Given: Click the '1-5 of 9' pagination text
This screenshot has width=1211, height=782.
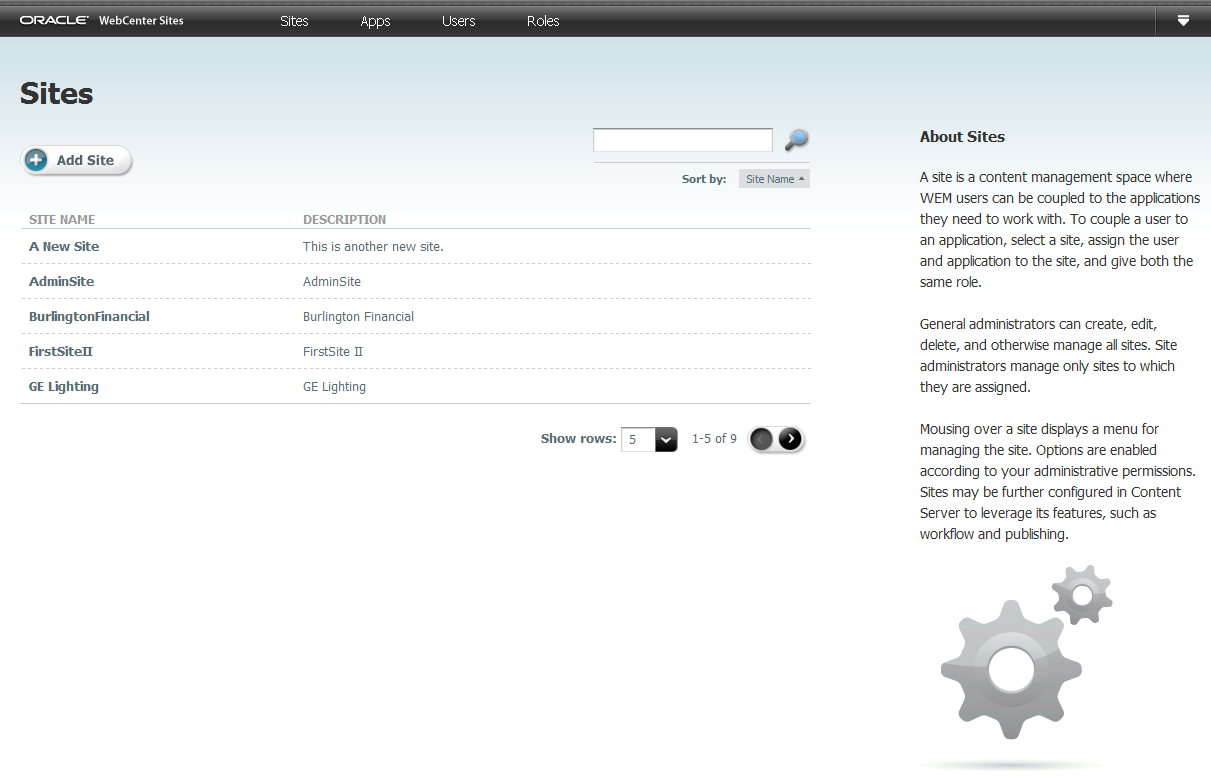Looking at the screenshot, I should tap(714, 439).
